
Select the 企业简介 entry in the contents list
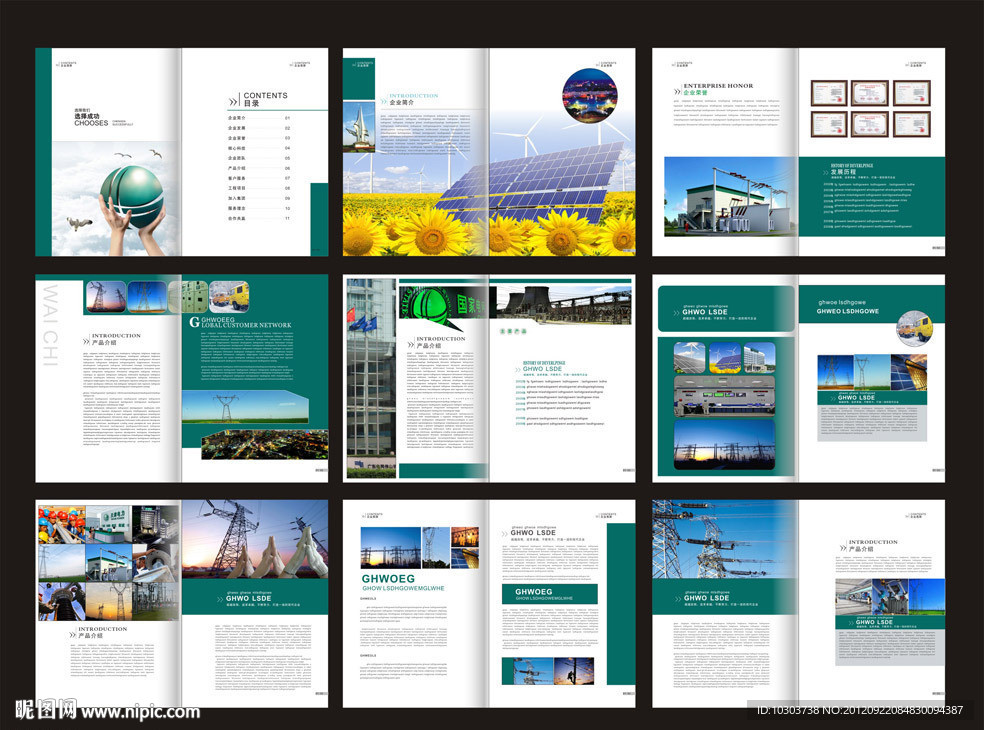(x=237, y=118)
